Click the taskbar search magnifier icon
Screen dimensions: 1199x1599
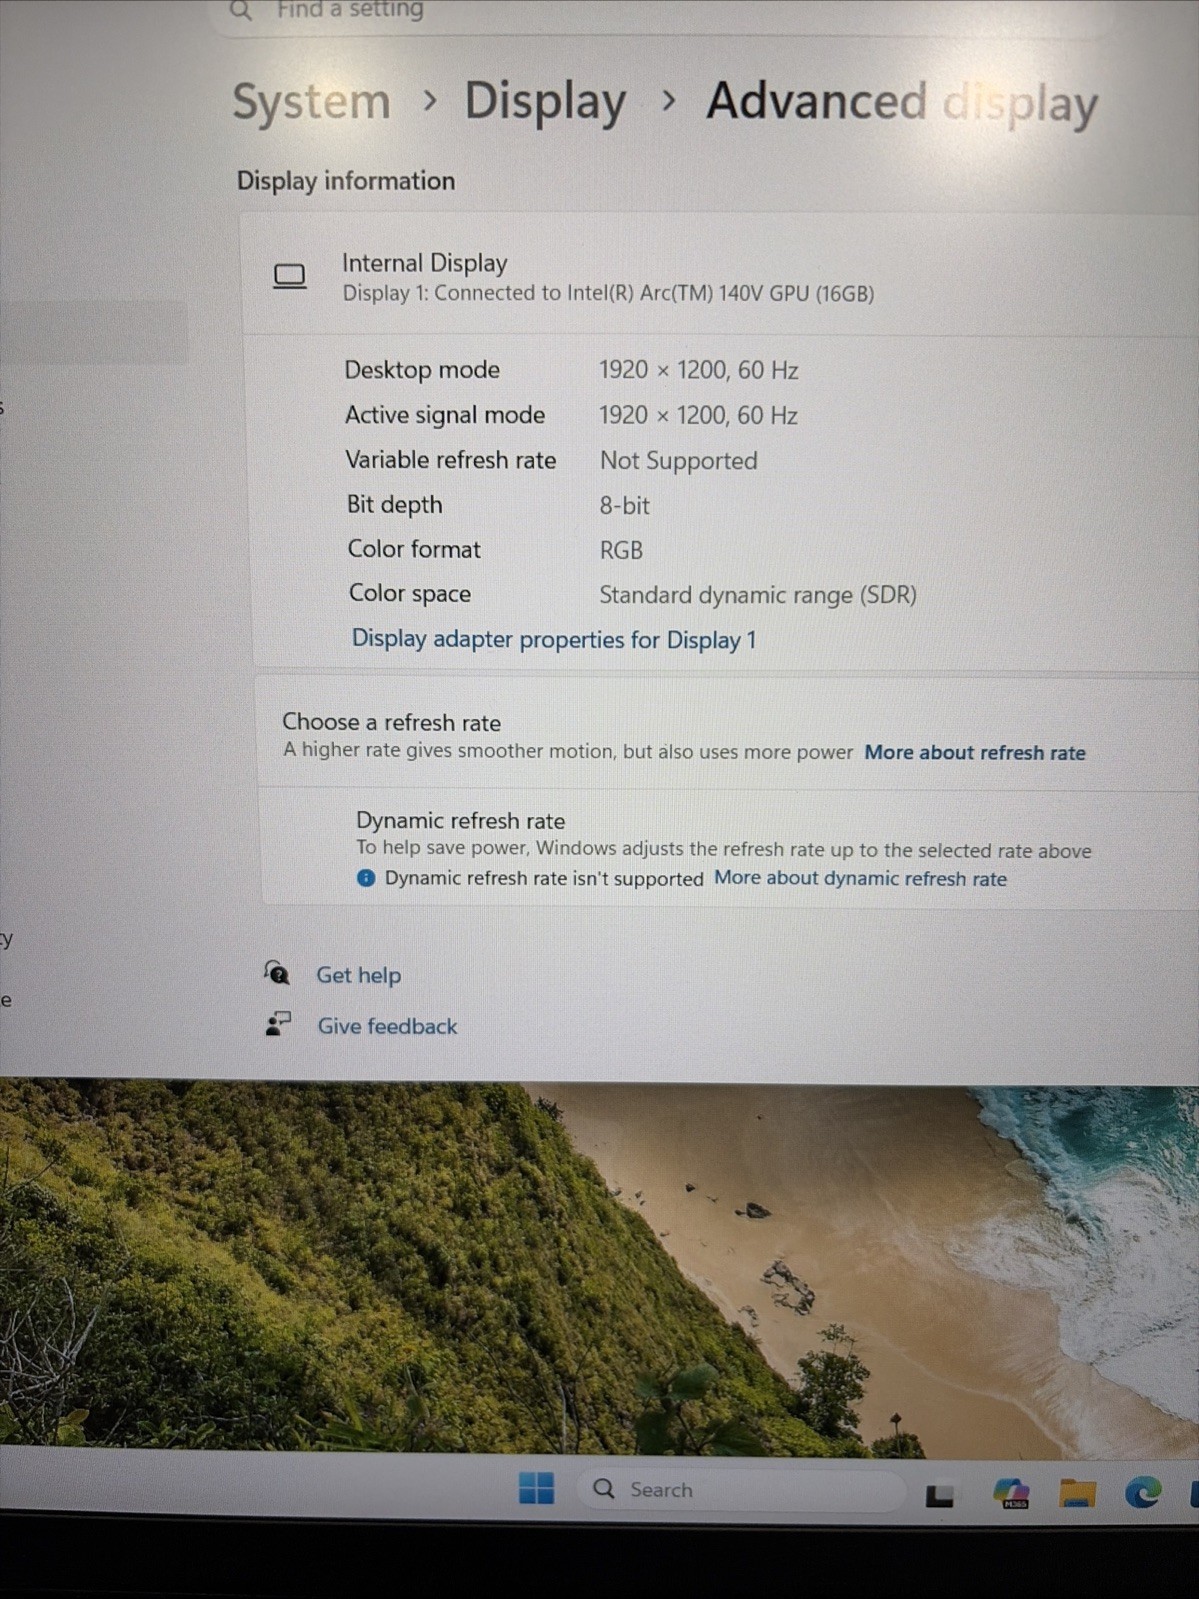(604, 1488)
